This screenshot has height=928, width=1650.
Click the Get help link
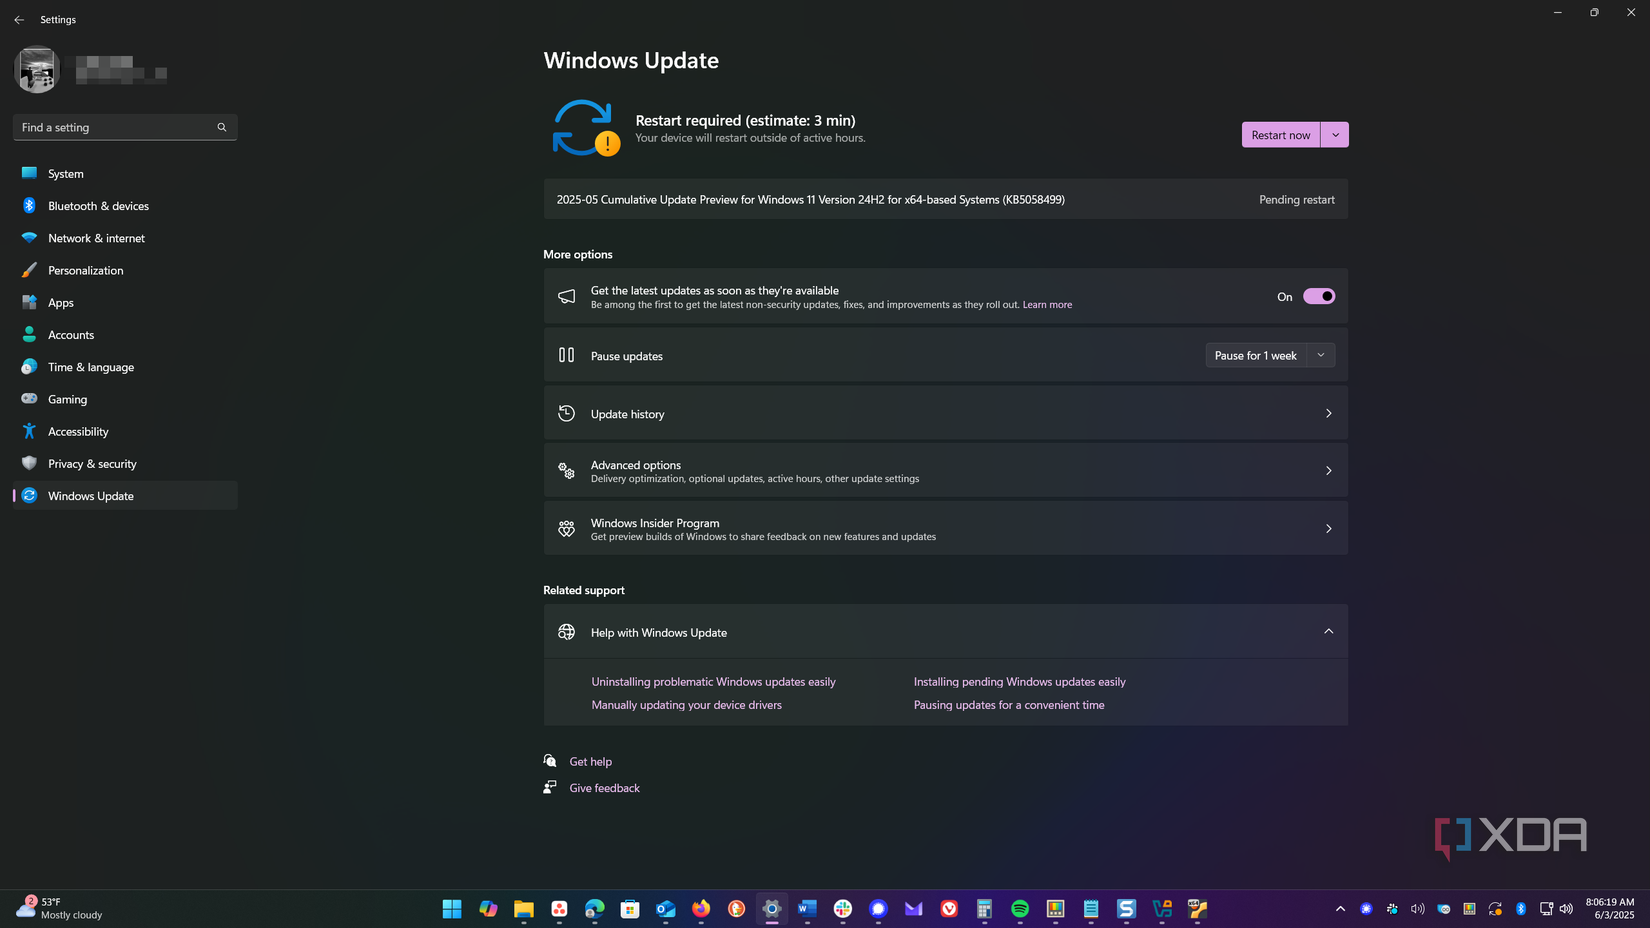[590, 762]
